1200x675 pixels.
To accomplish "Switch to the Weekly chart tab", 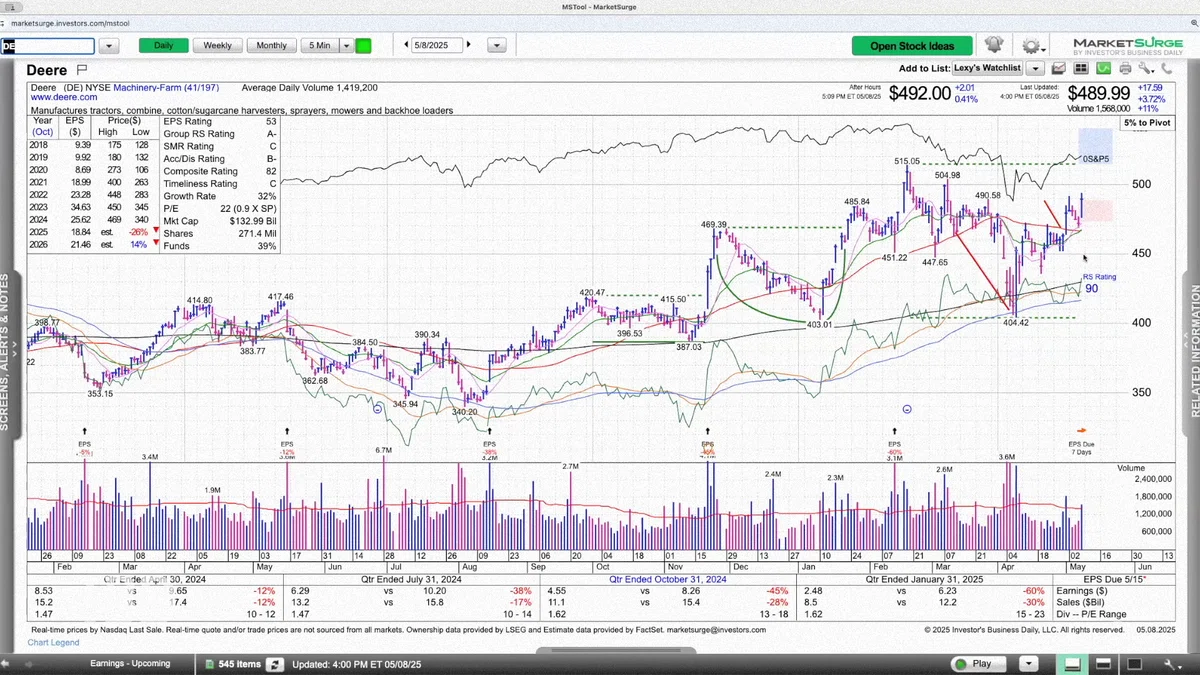I will (218, 45).
